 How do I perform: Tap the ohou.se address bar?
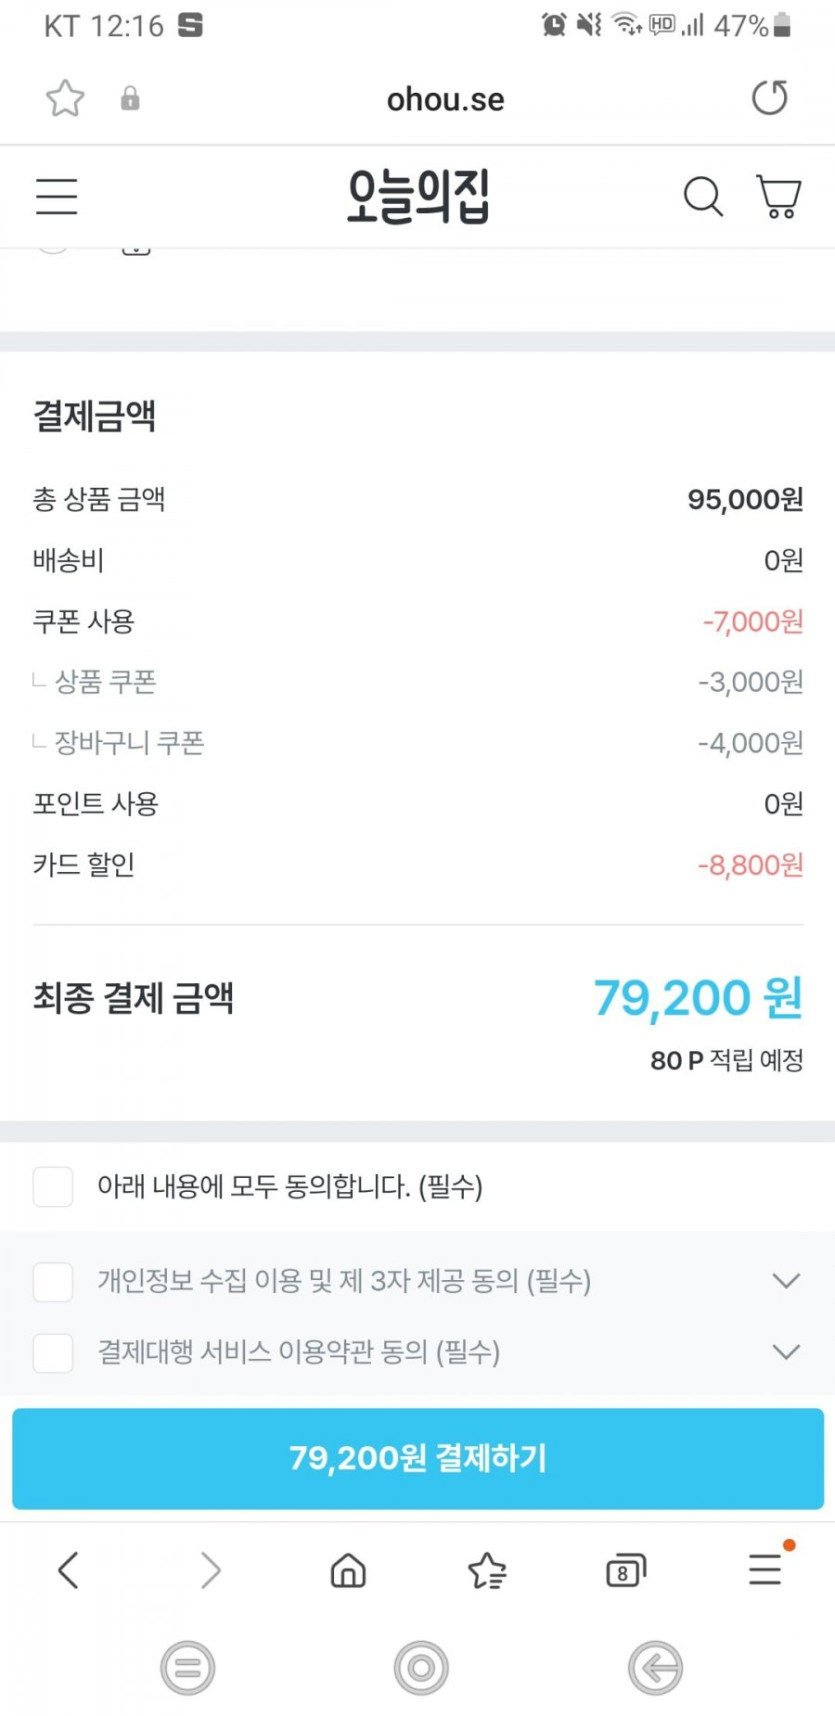[x=445, y=99]
